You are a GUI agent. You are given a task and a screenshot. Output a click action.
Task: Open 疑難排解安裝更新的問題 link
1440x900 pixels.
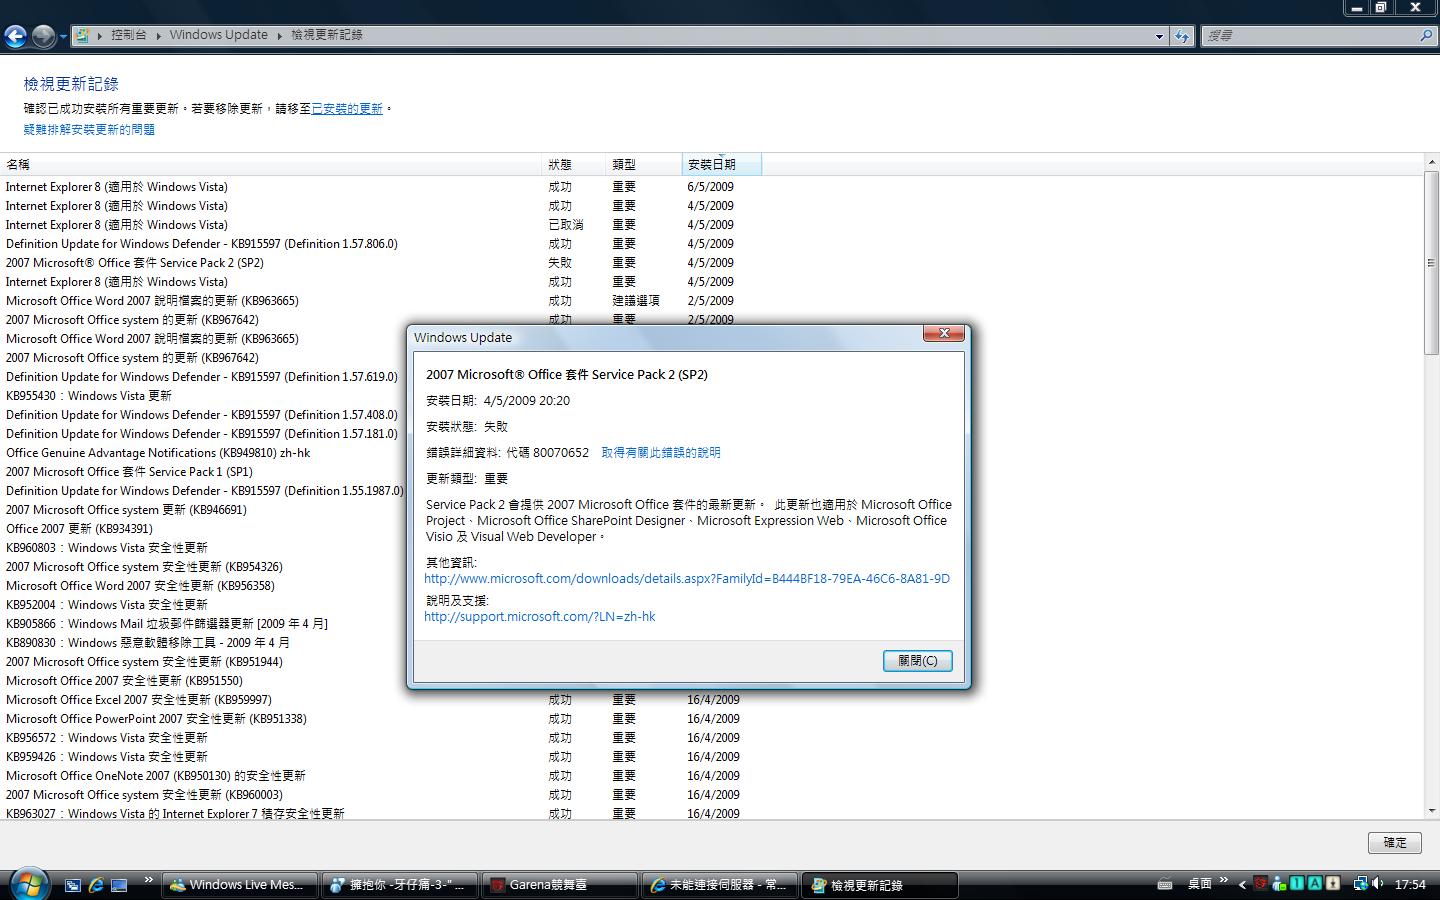coord(89,130)
